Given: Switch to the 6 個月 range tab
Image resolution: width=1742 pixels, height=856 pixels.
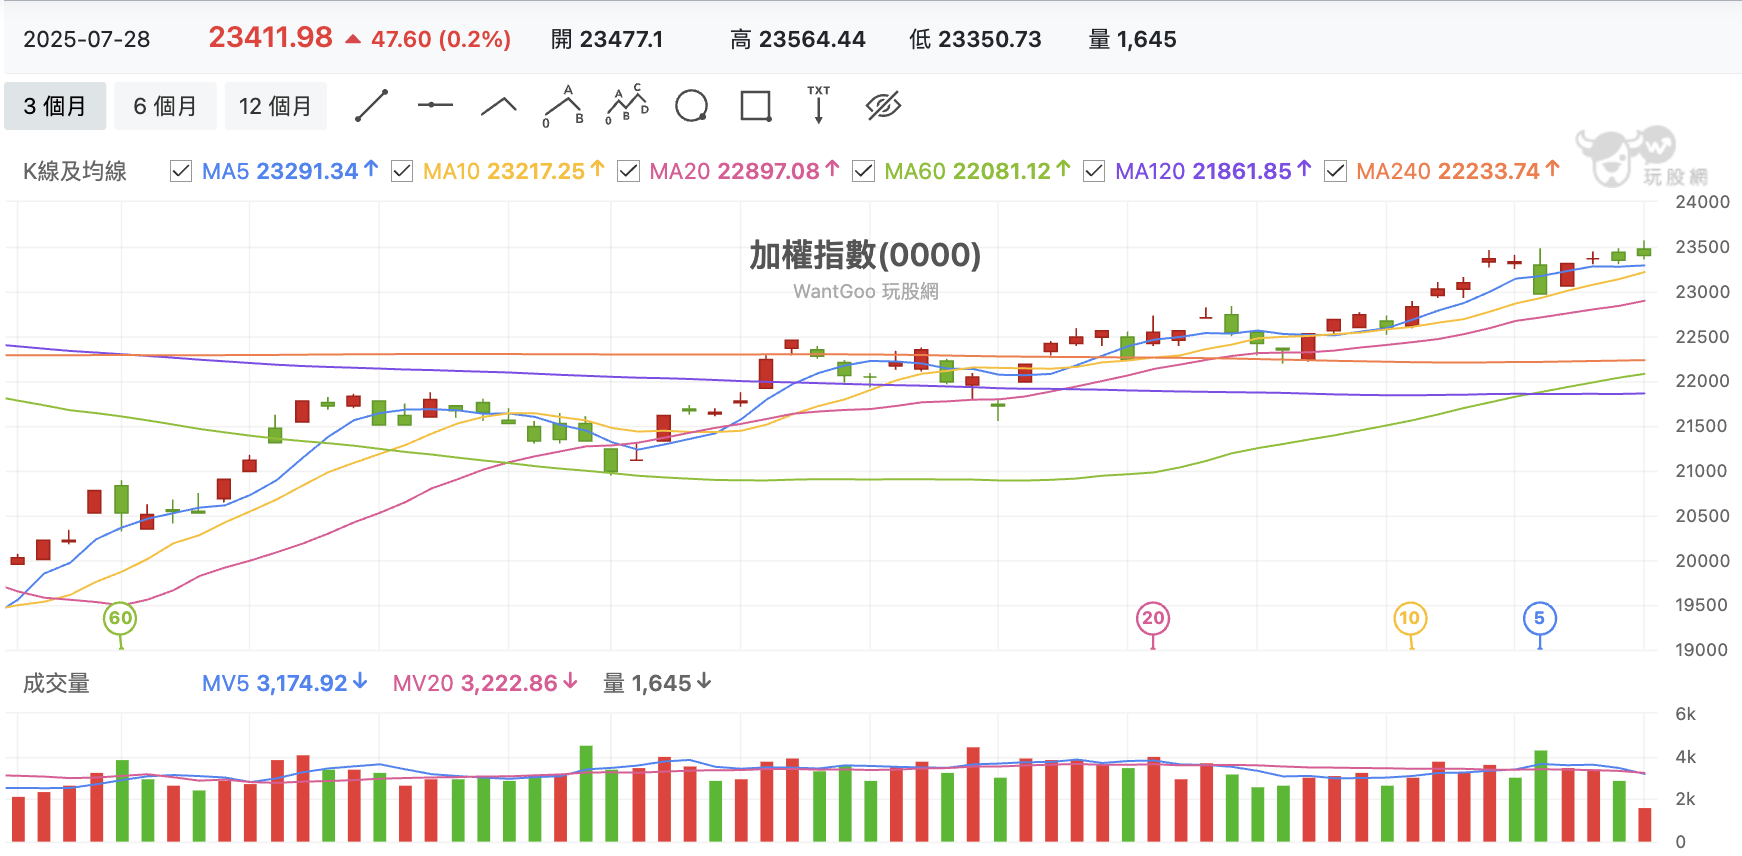Looking at the screenshot, I should pyautogui.click(x=165, y=106).
